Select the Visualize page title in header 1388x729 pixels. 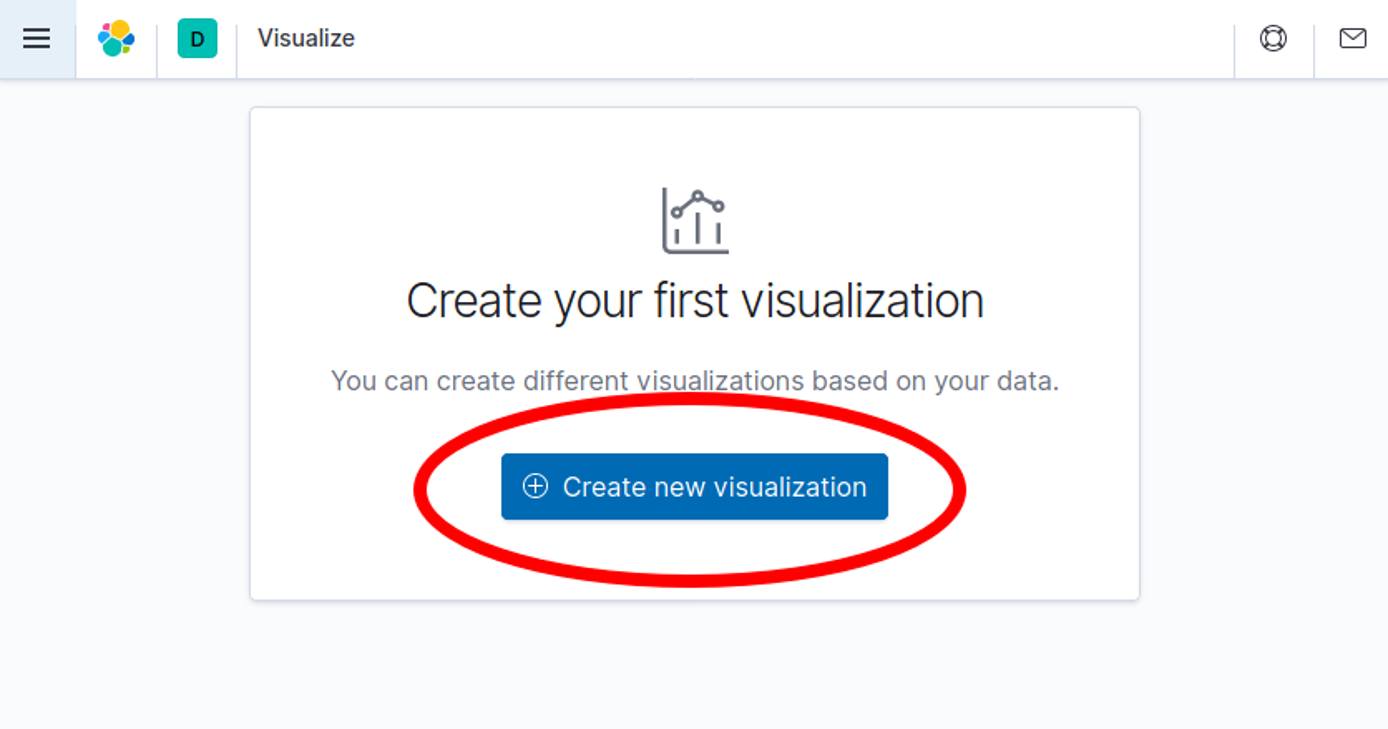tap(306, 38)
